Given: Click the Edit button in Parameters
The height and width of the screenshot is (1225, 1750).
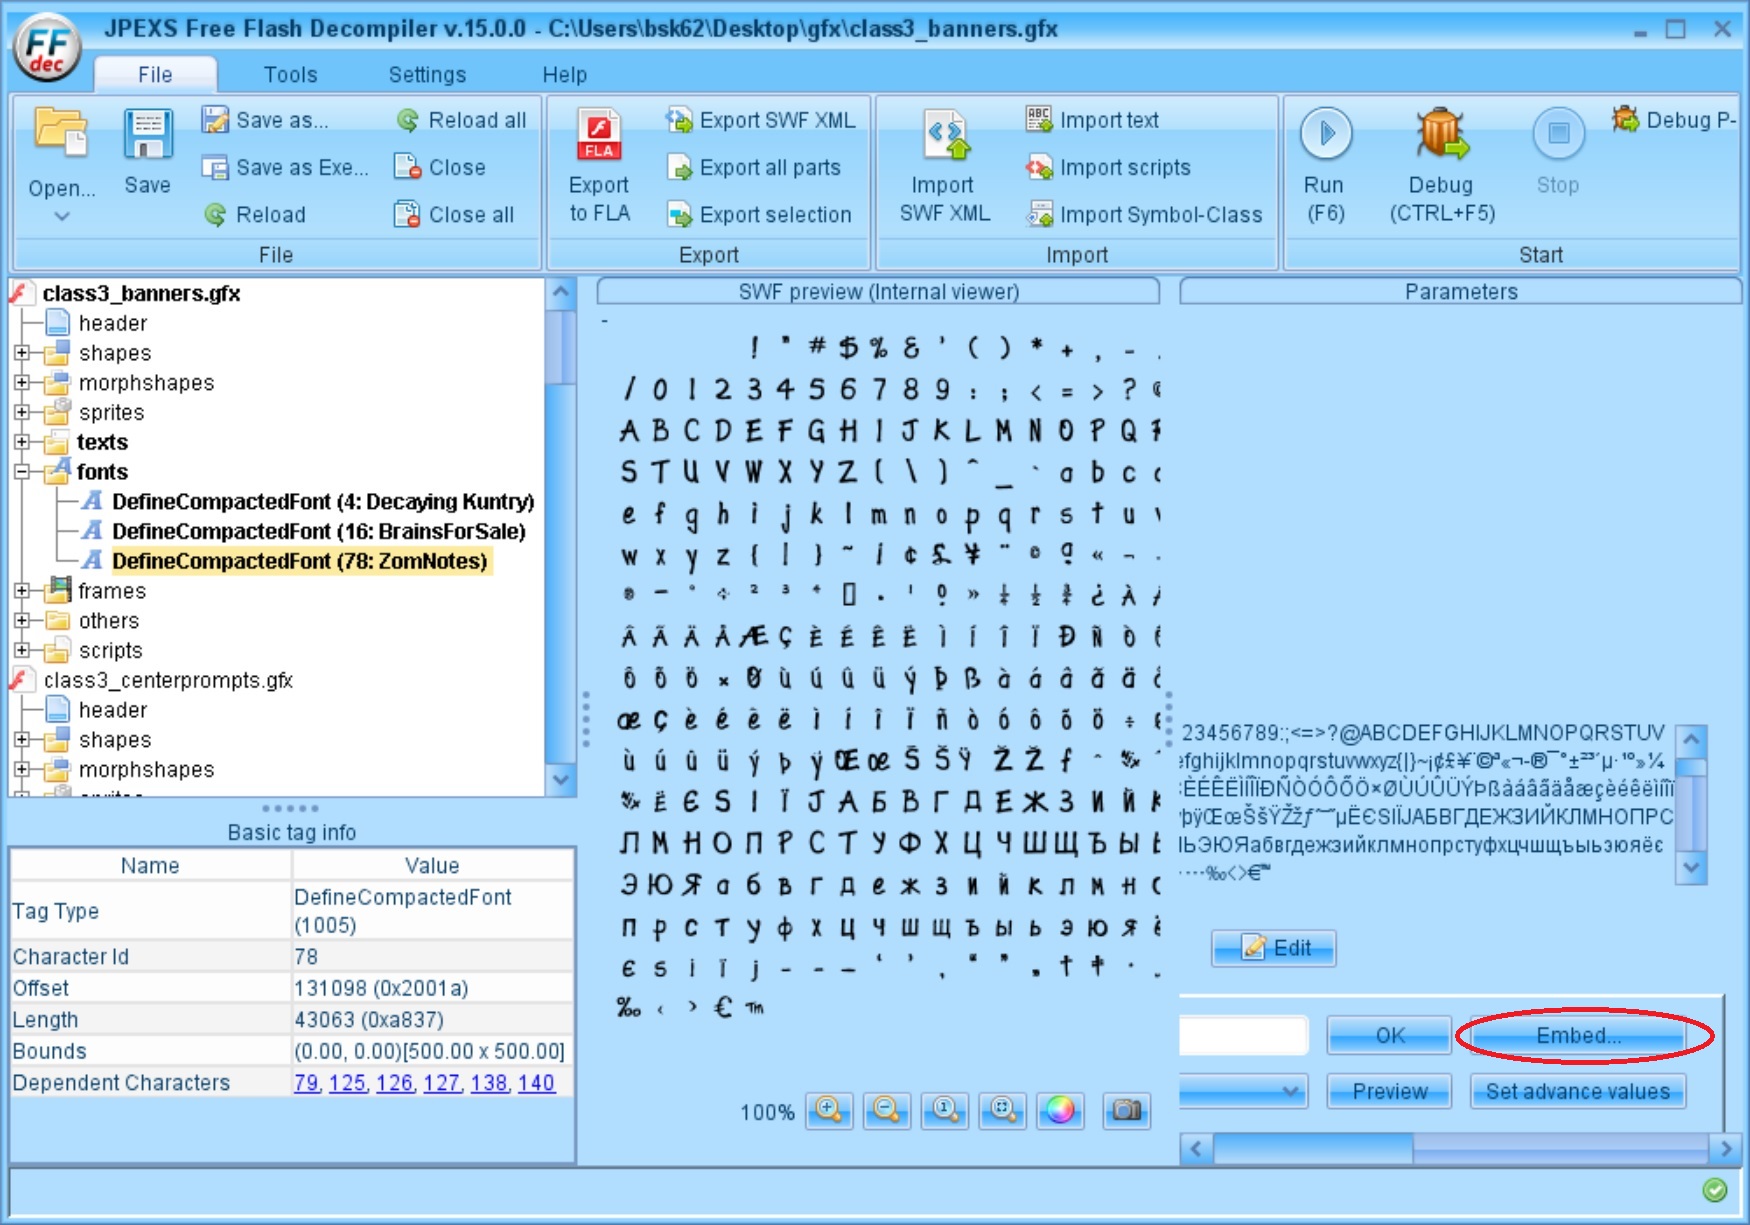Looking at the screenshot, I should point(1274,948).
